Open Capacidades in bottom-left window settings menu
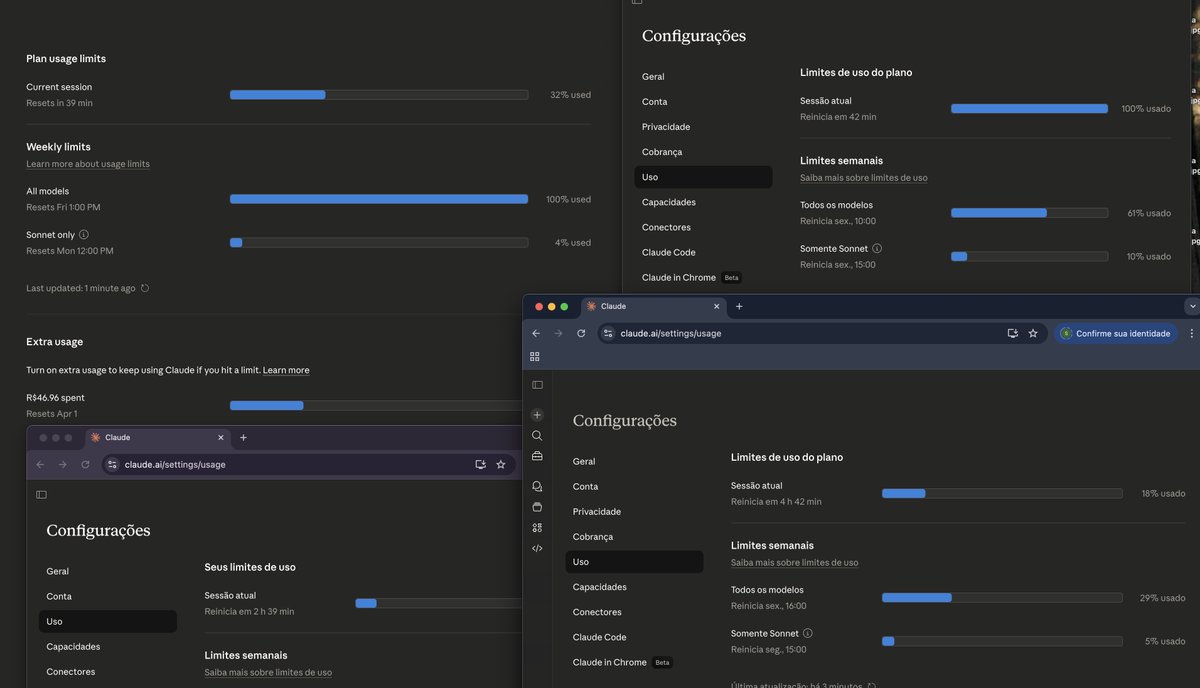This screenshot has height=688, width=1200. (x=108, y=646)
